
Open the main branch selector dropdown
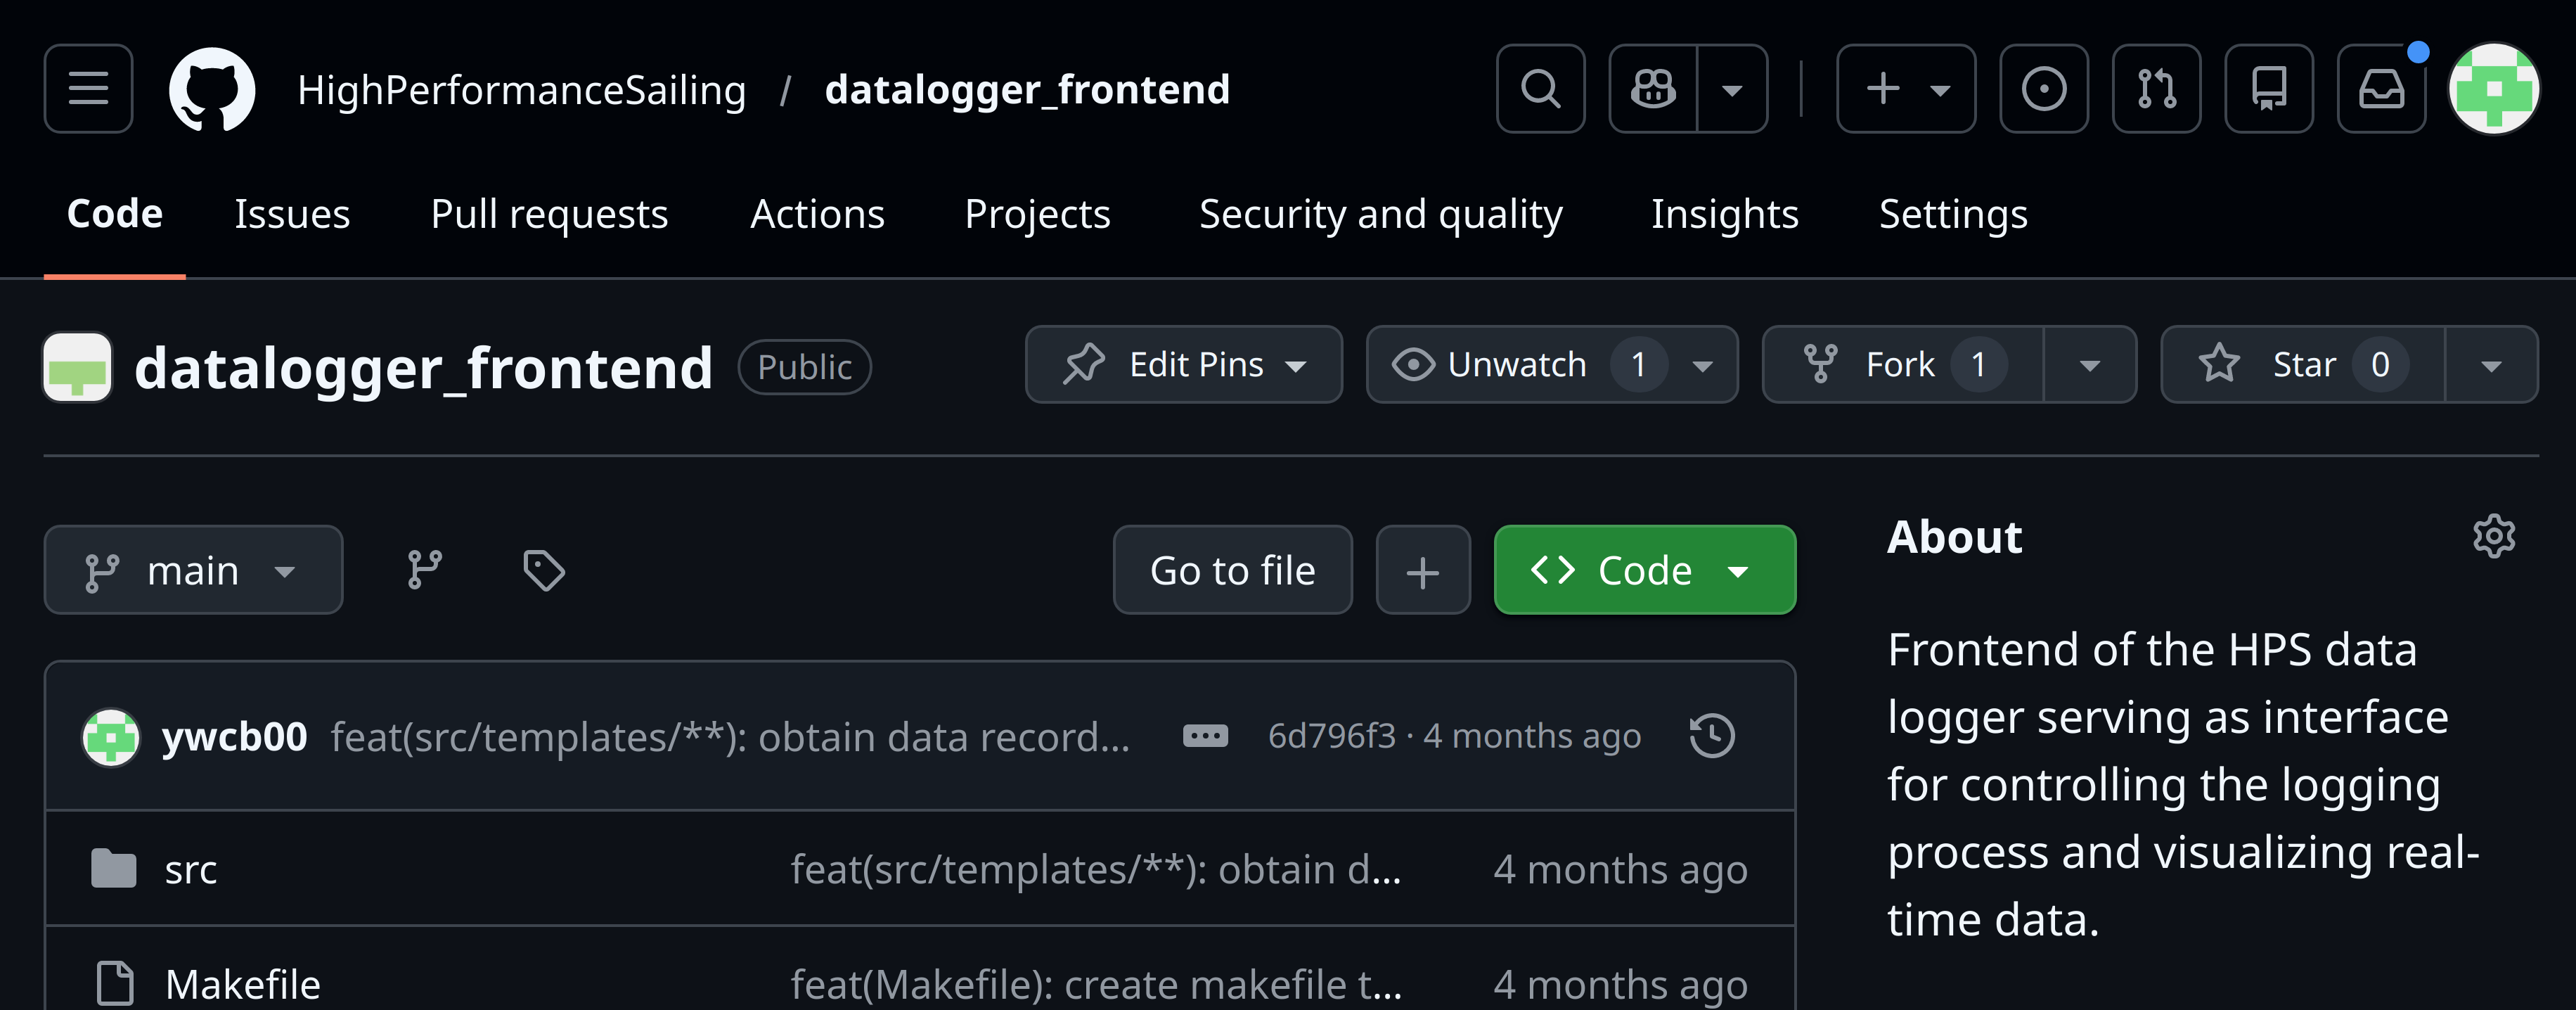pyautogui.click(x=193, y=570)
